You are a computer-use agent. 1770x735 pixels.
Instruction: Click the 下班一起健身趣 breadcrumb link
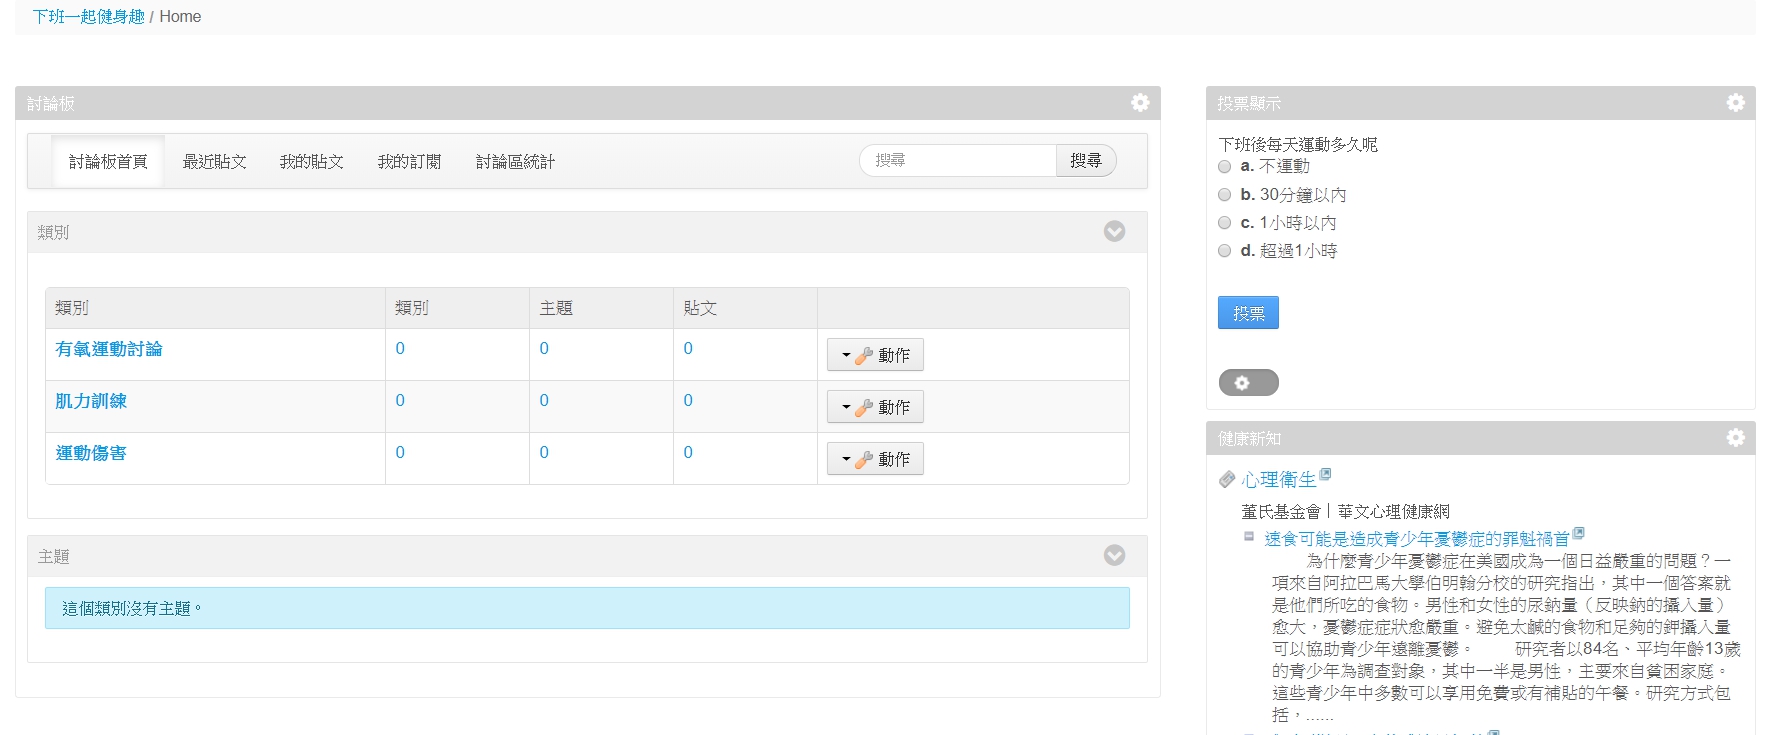(x=89, y=17)
